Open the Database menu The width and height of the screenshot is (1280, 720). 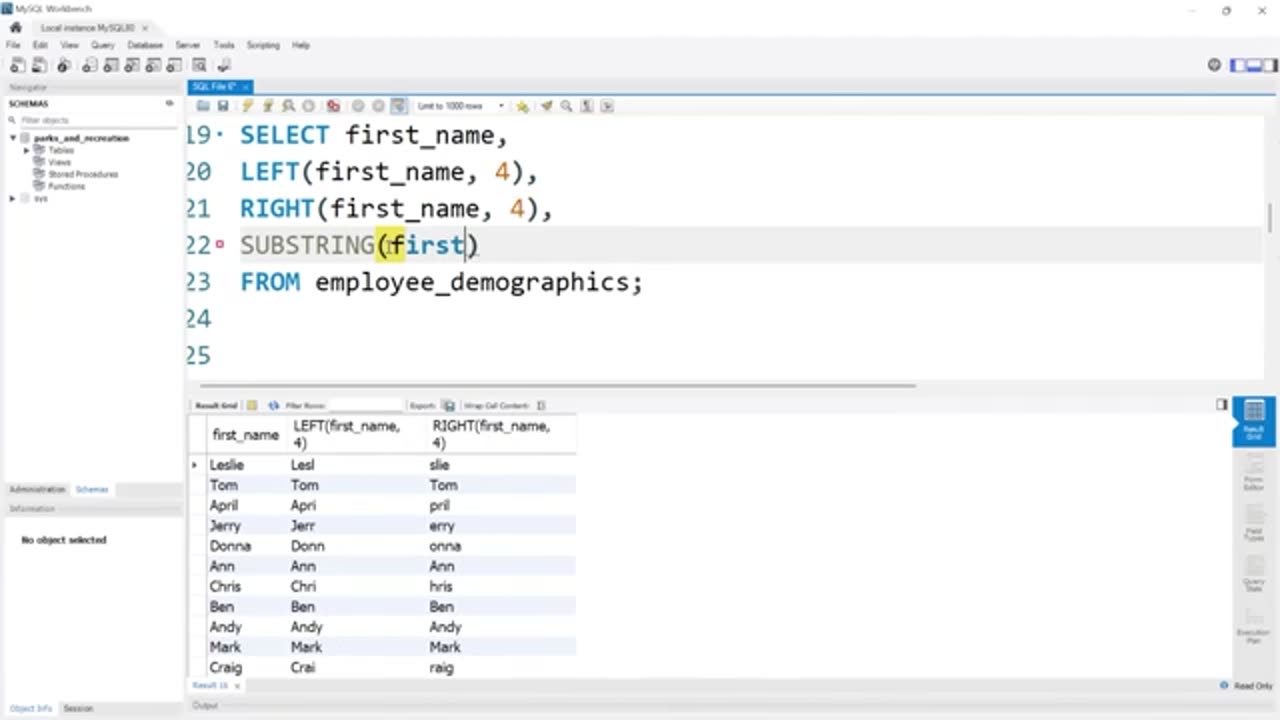pyautogui.click(x=145, y=45)
